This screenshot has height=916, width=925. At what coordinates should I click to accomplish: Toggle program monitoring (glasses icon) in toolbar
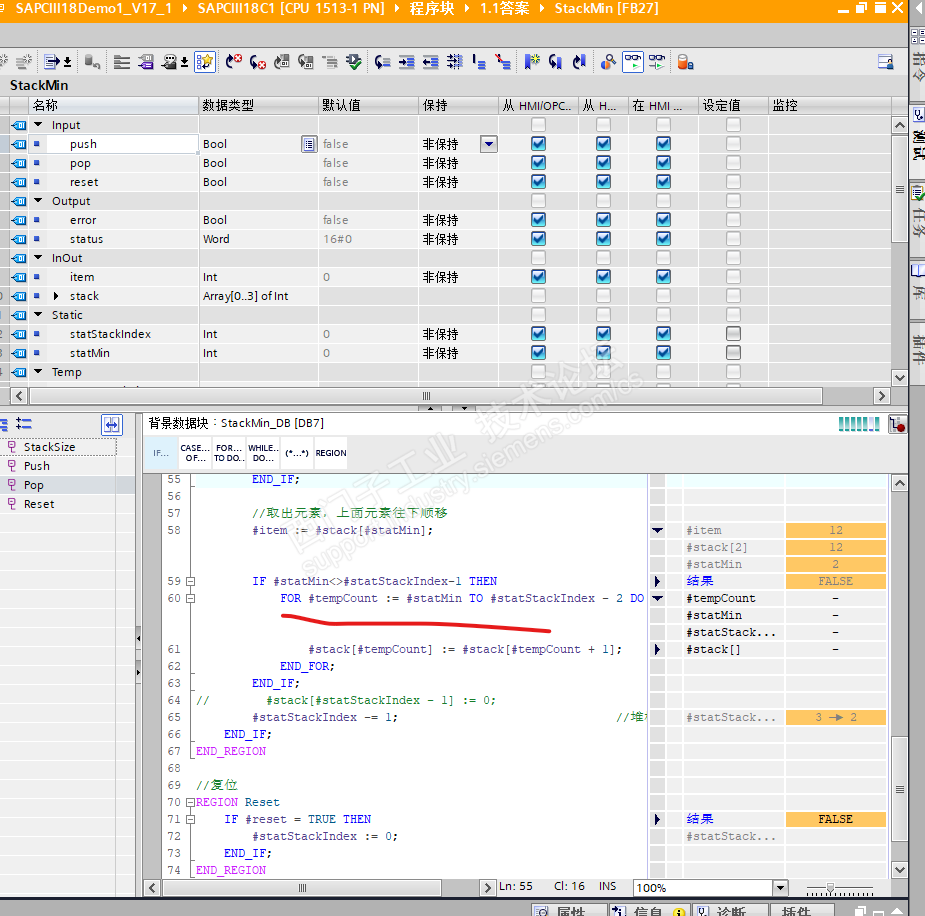pos(632,62)
